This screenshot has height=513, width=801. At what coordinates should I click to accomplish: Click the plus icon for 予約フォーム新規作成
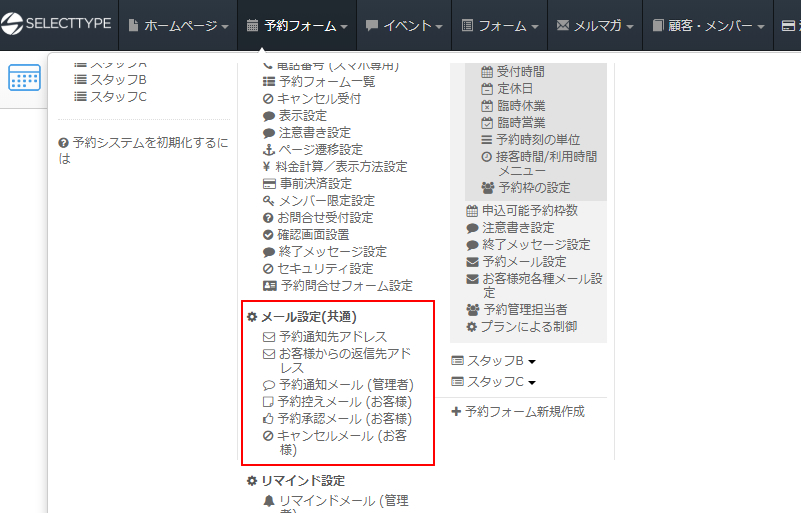456,411
